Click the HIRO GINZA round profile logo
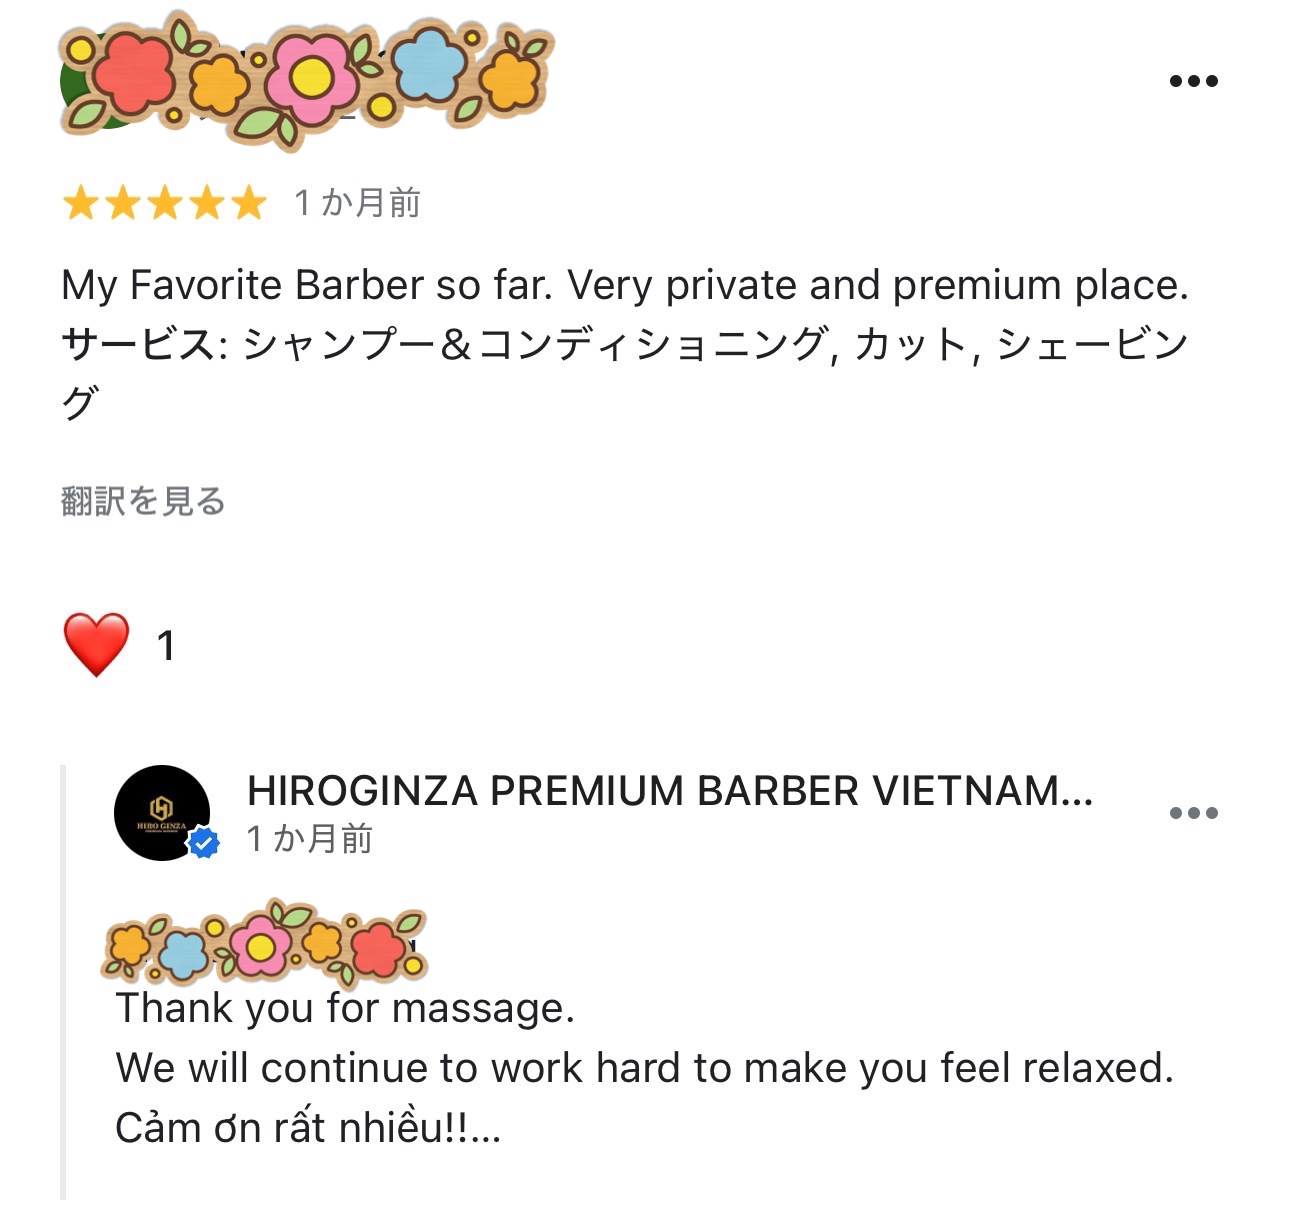 (162, 813)
